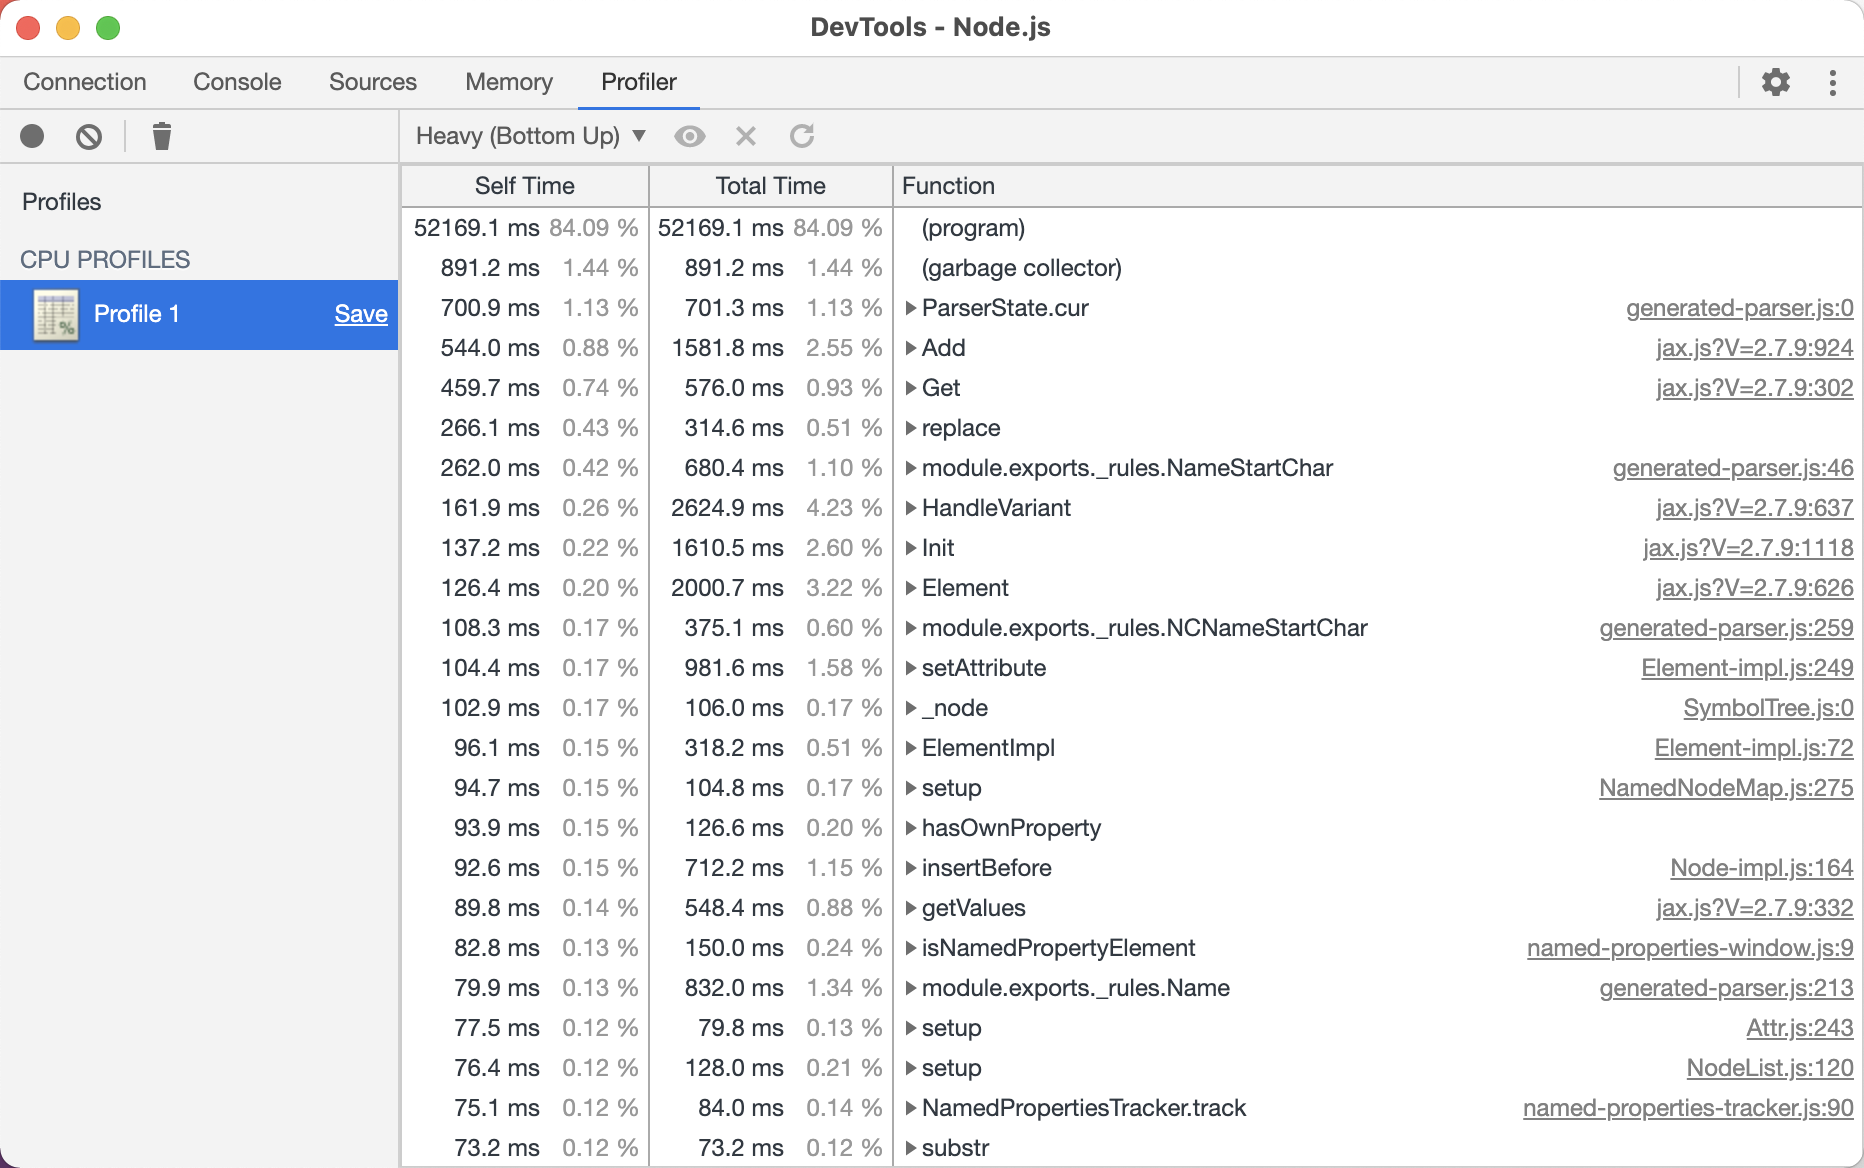
Task: Save Profile 1 via the Save link
Action: [x=361, y=314]
